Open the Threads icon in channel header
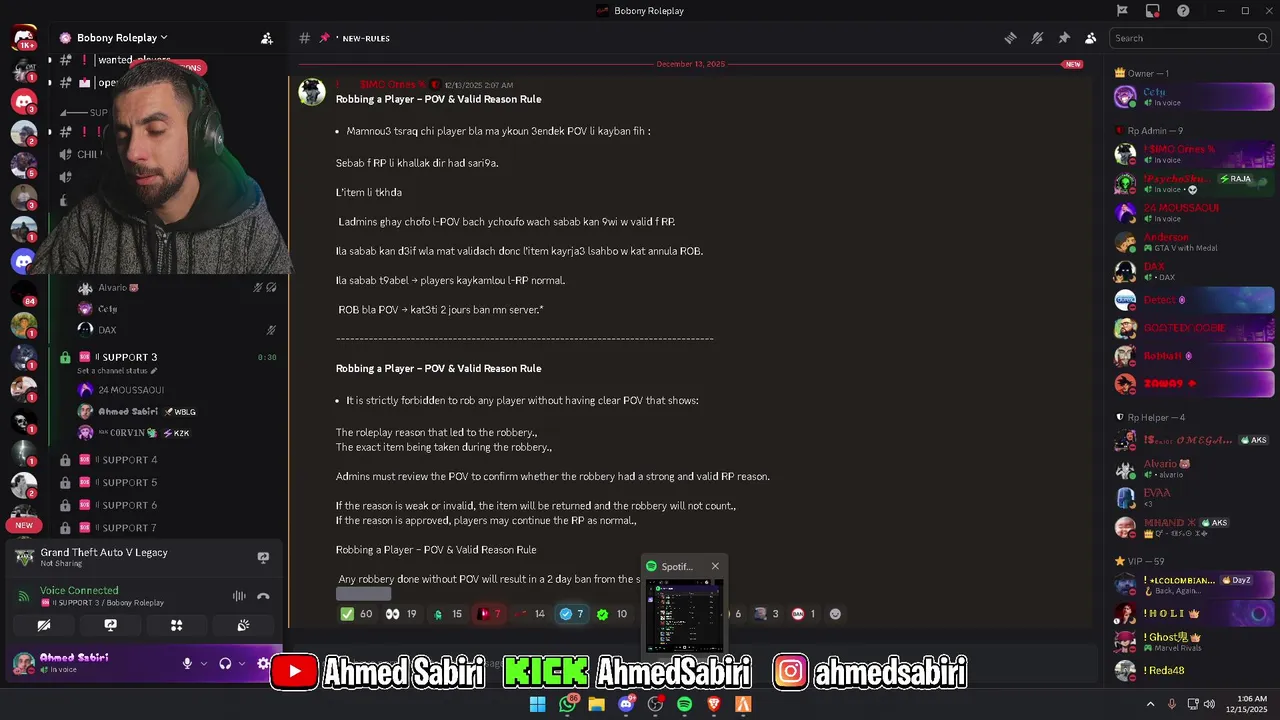The height and width of the screenshot is (720, 1280). [x=1011, y=38]
